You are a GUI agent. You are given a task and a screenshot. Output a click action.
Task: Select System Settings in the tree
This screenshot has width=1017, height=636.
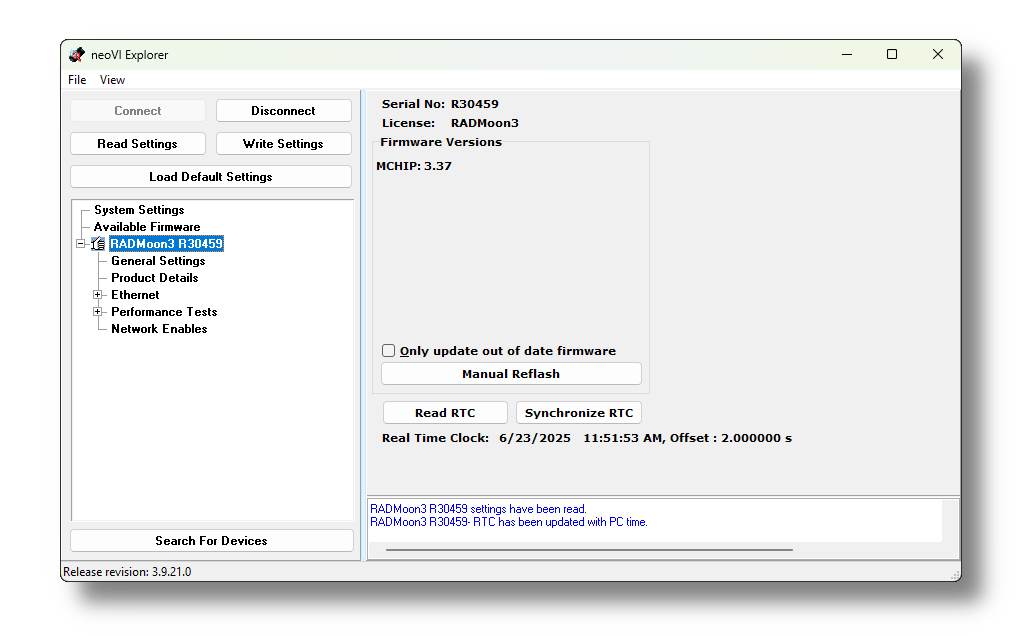[x=139, y=210]
